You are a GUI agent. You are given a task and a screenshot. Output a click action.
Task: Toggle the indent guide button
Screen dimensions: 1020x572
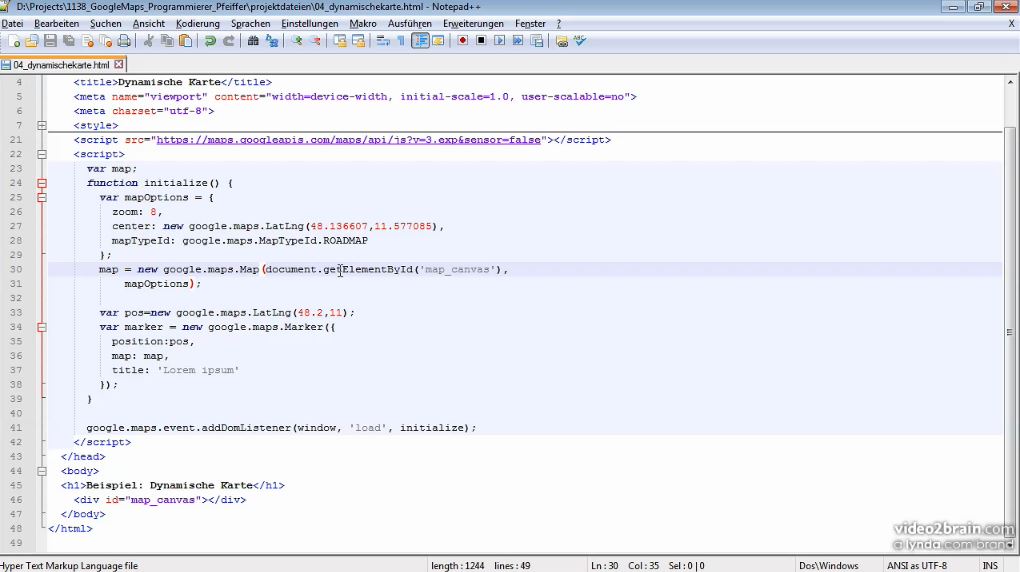tap(420, 41)
